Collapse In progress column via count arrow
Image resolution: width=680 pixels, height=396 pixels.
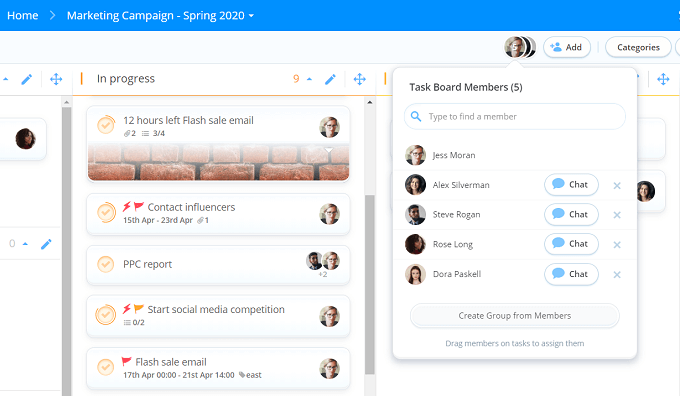tap(309, 79)
